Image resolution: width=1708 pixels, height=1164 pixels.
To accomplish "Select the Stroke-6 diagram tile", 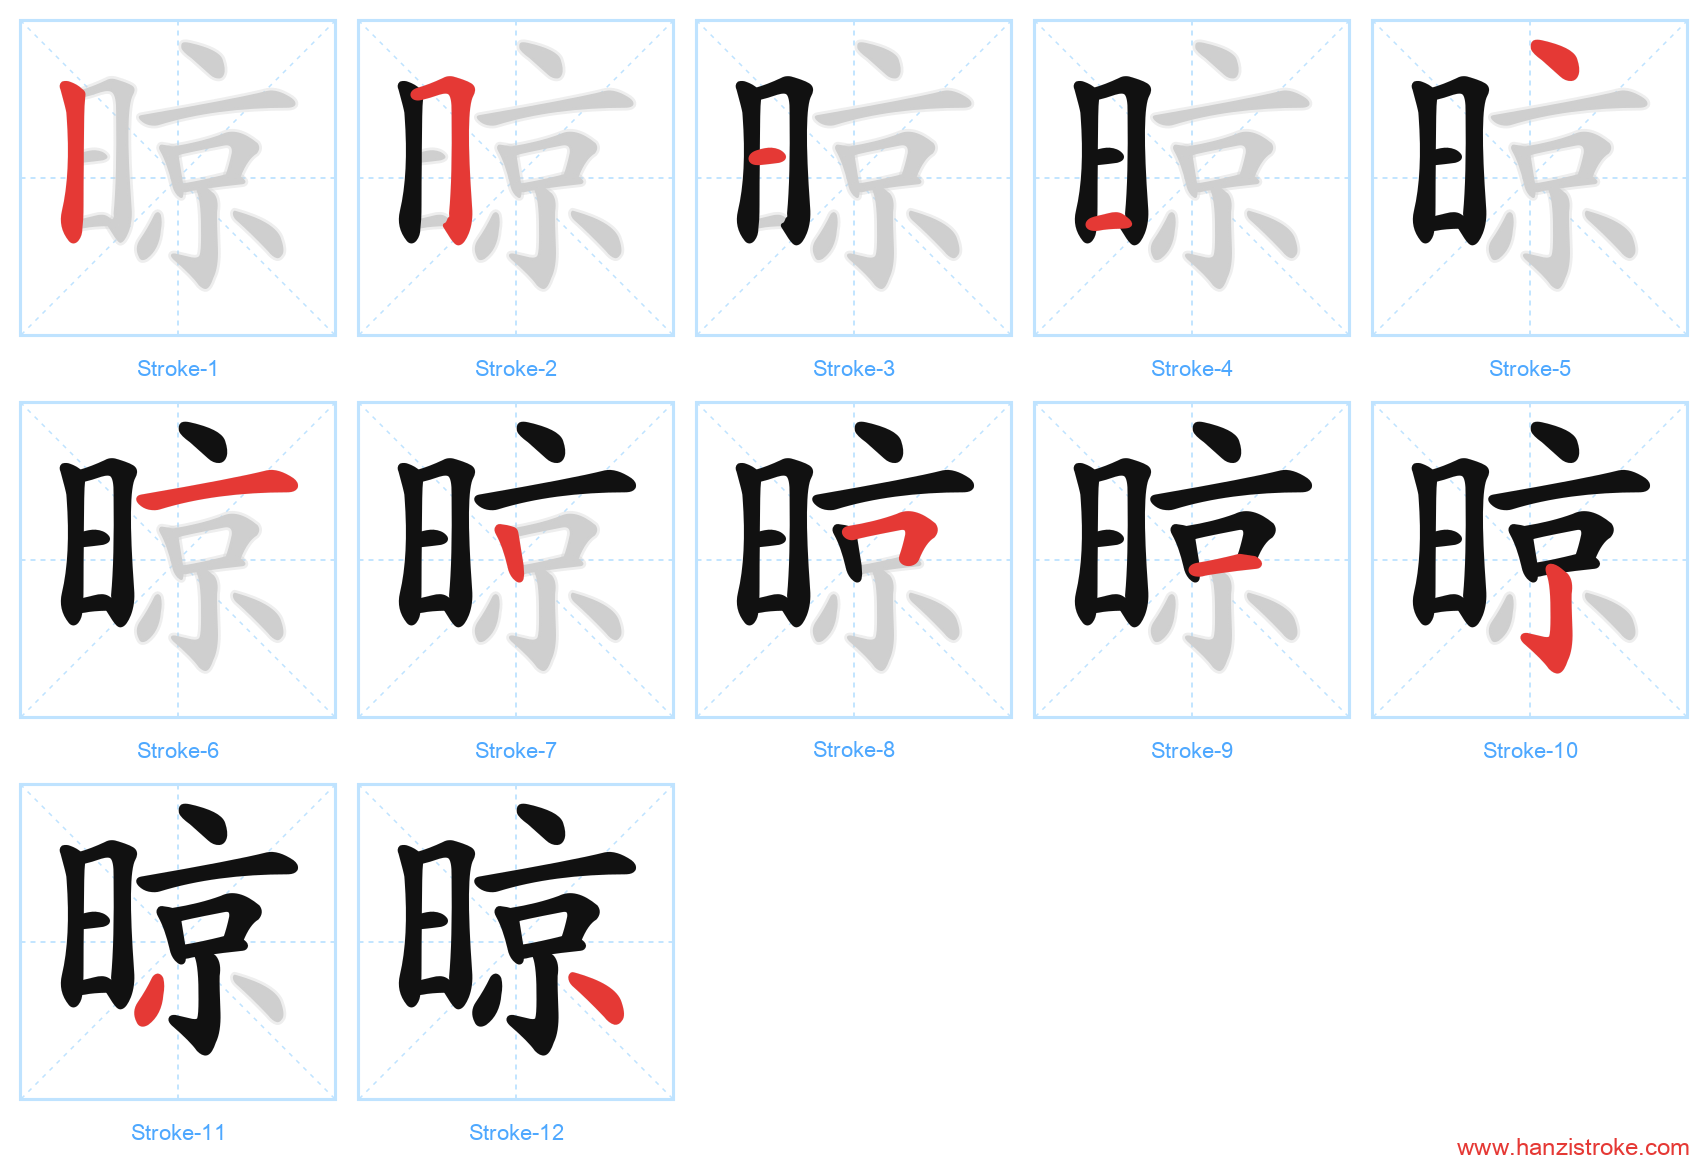I will click(x=178, y=560).
